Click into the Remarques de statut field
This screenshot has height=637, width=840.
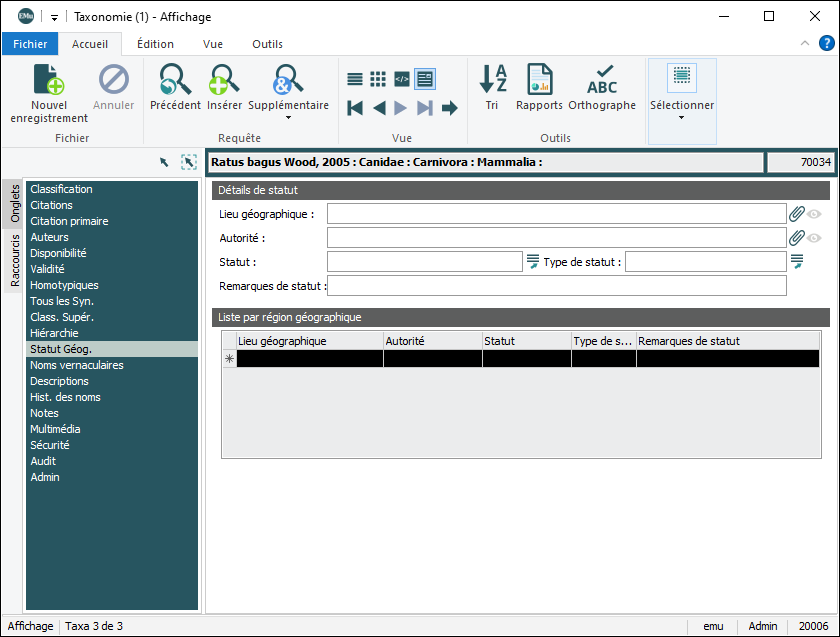coord(557,286)
